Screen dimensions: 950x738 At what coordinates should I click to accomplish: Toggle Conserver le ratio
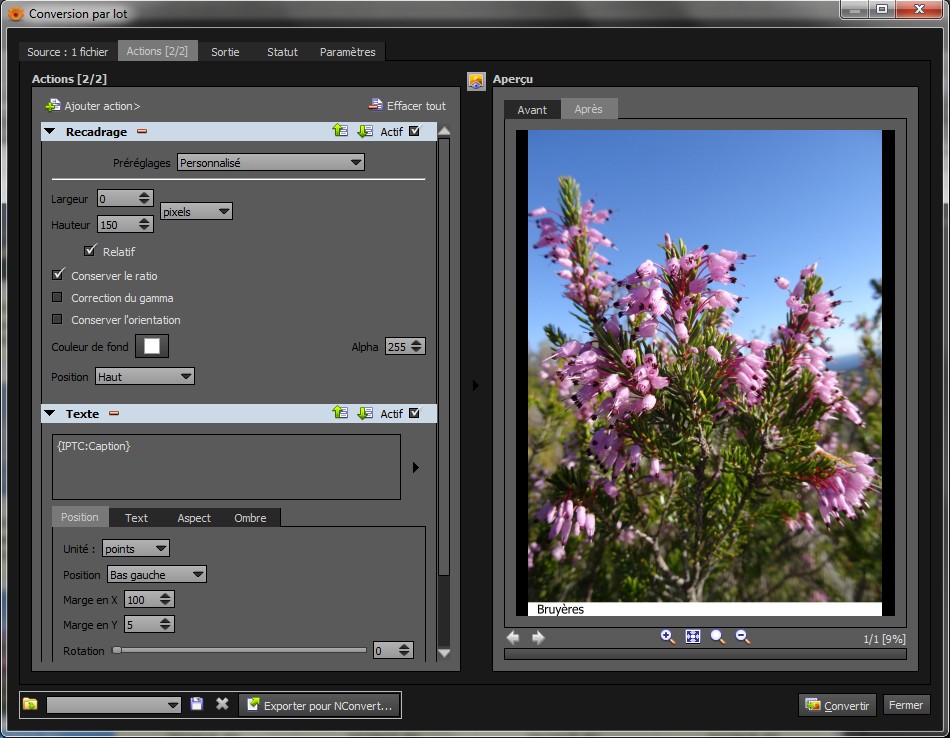click(x=58, y=274)
